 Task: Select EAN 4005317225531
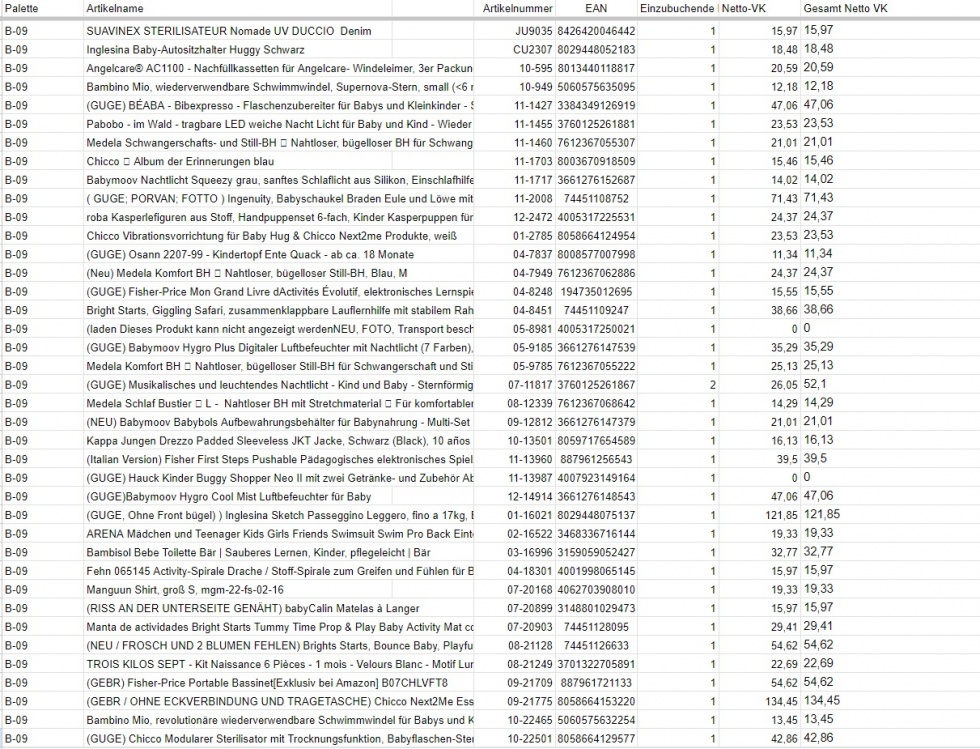coord(596,217)
